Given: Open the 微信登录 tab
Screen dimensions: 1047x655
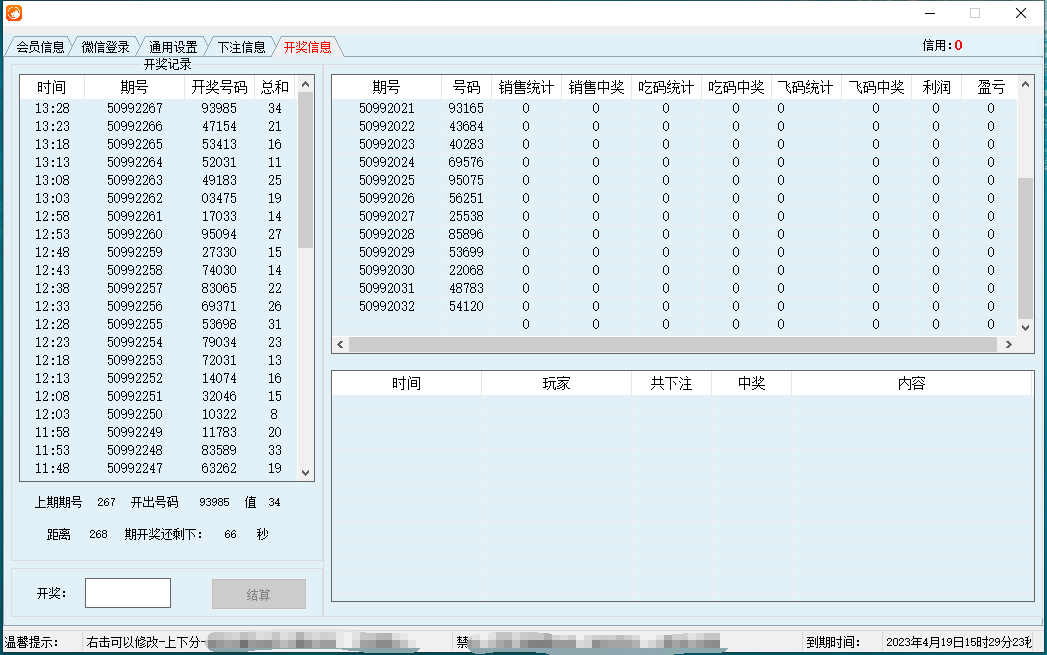Looking at the screenshot, I should tap(107, 45).
